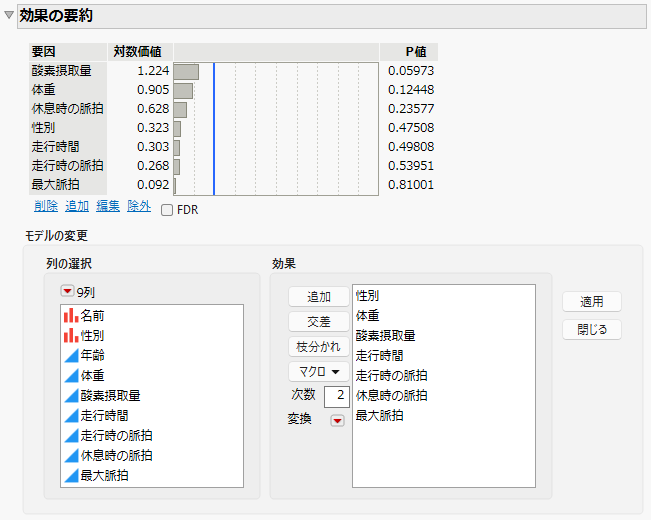Click the continuous icon next to 休息時の脈拍 column

pyautogui.click(x=71, y=455)
